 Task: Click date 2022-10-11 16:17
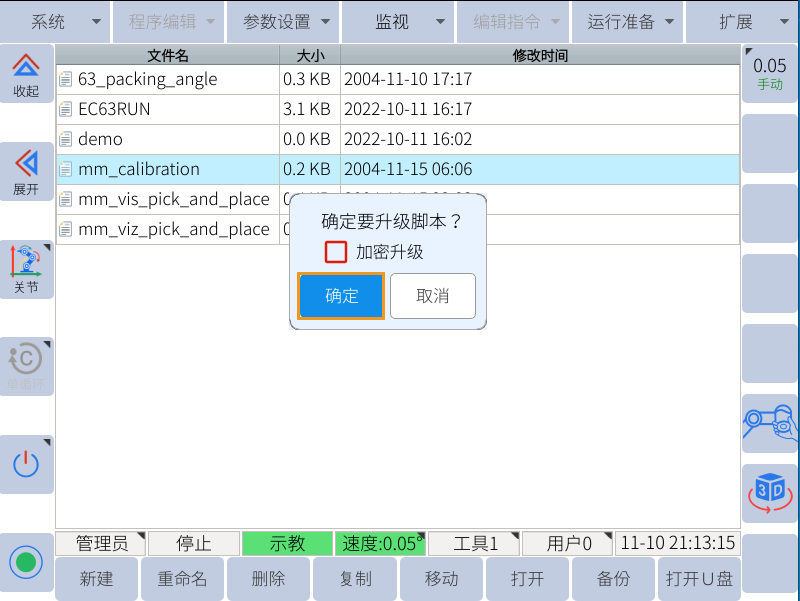(408, 109)
